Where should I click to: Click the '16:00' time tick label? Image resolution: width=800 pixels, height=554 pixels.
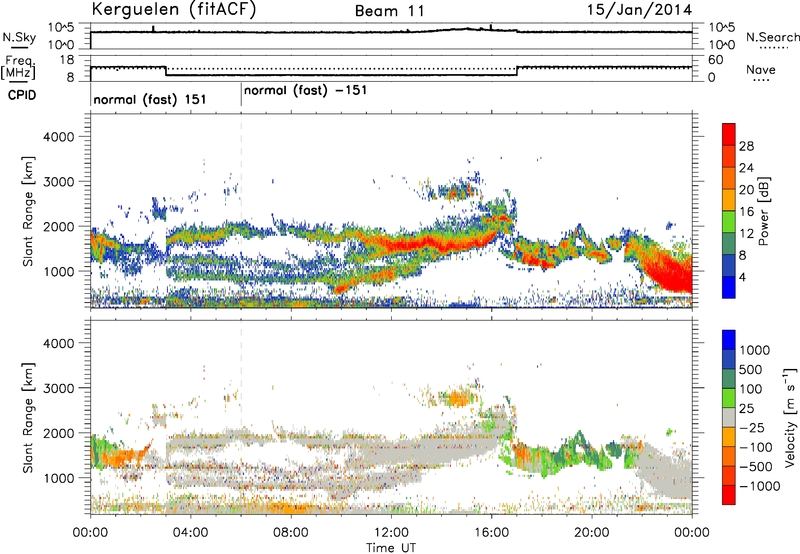[x=491, y=533]
